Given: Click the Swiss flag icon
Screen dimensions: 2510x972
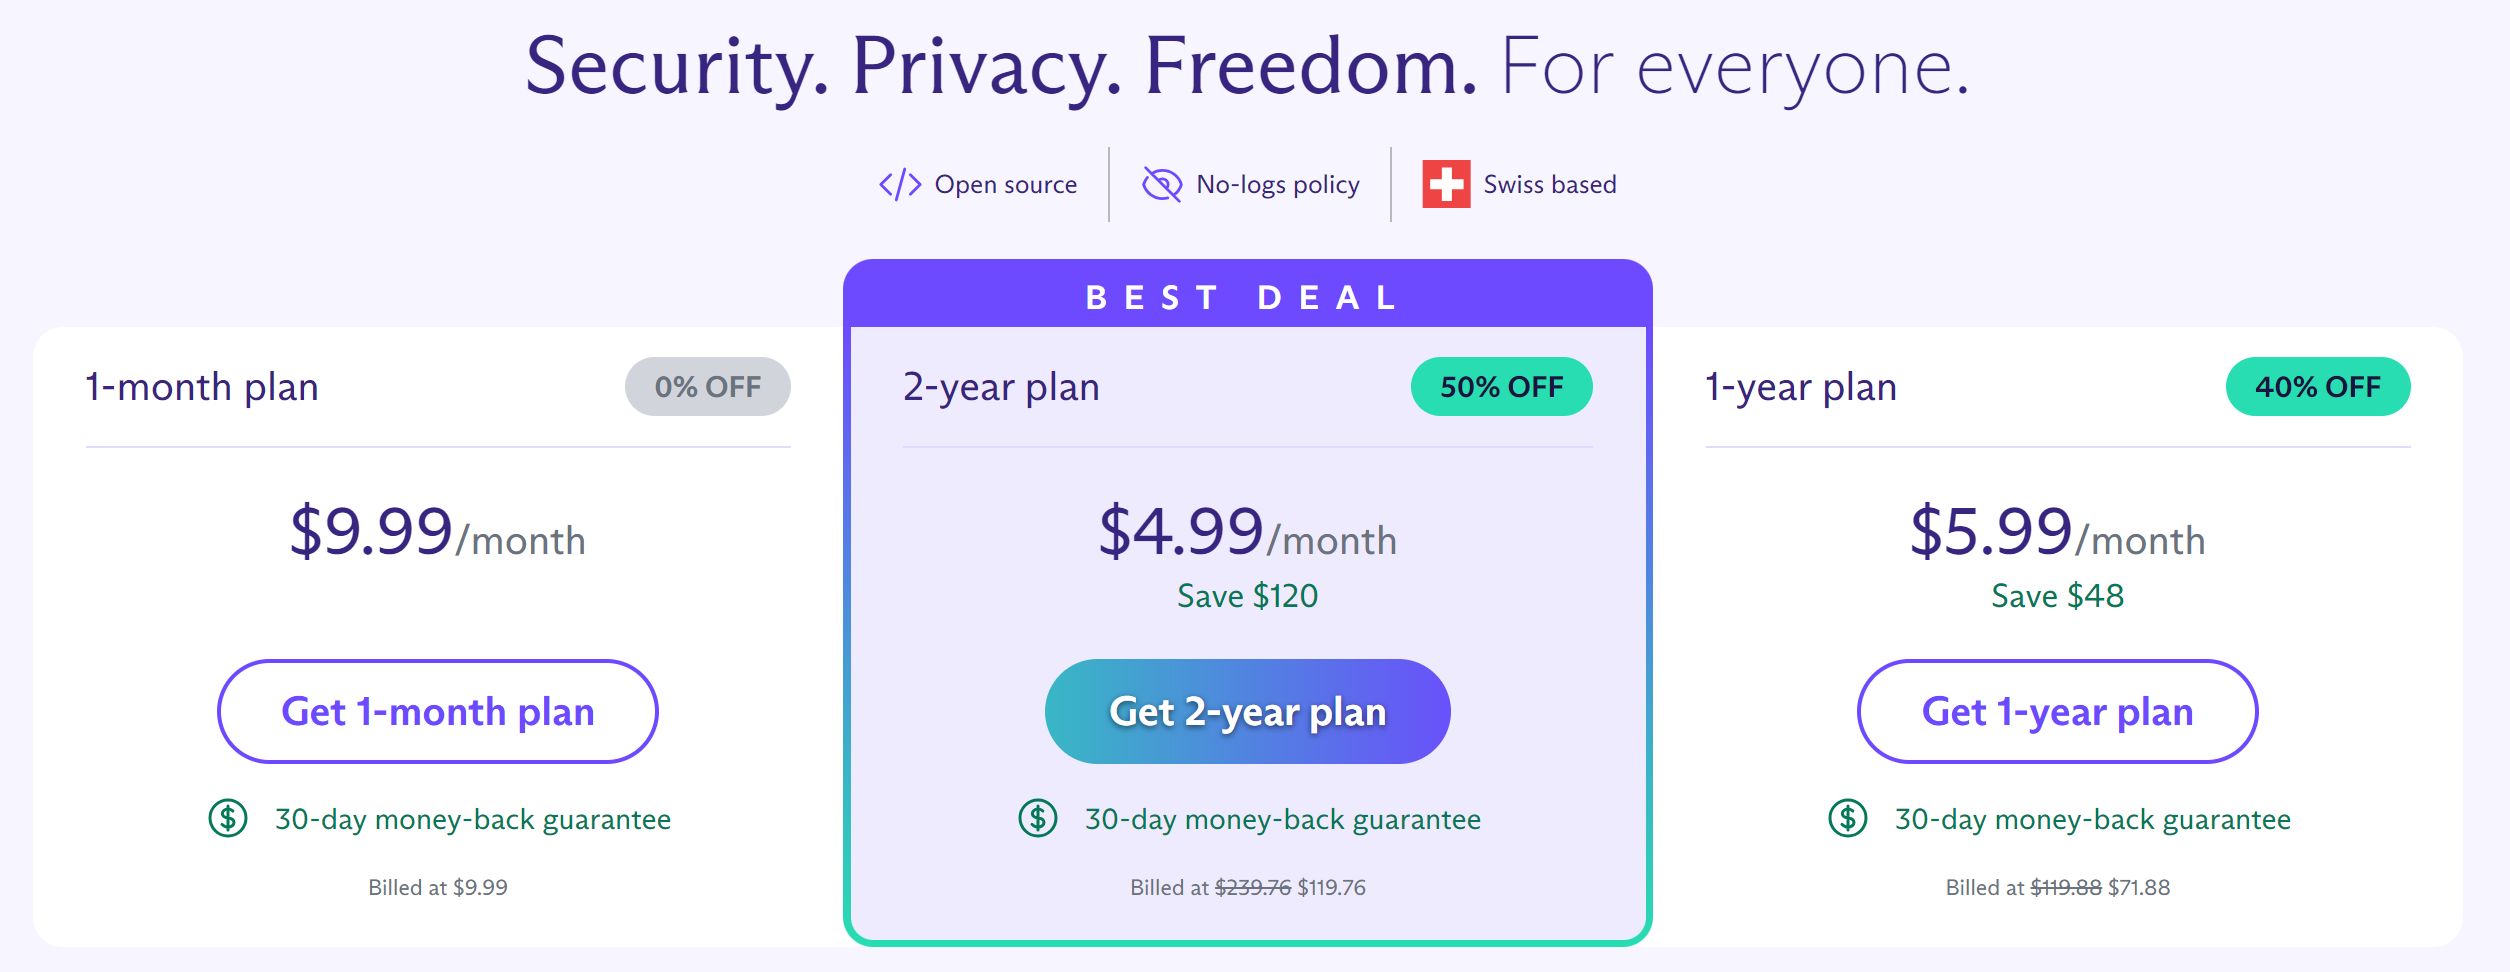Looking at the screenshot, I should (1446, 185).
